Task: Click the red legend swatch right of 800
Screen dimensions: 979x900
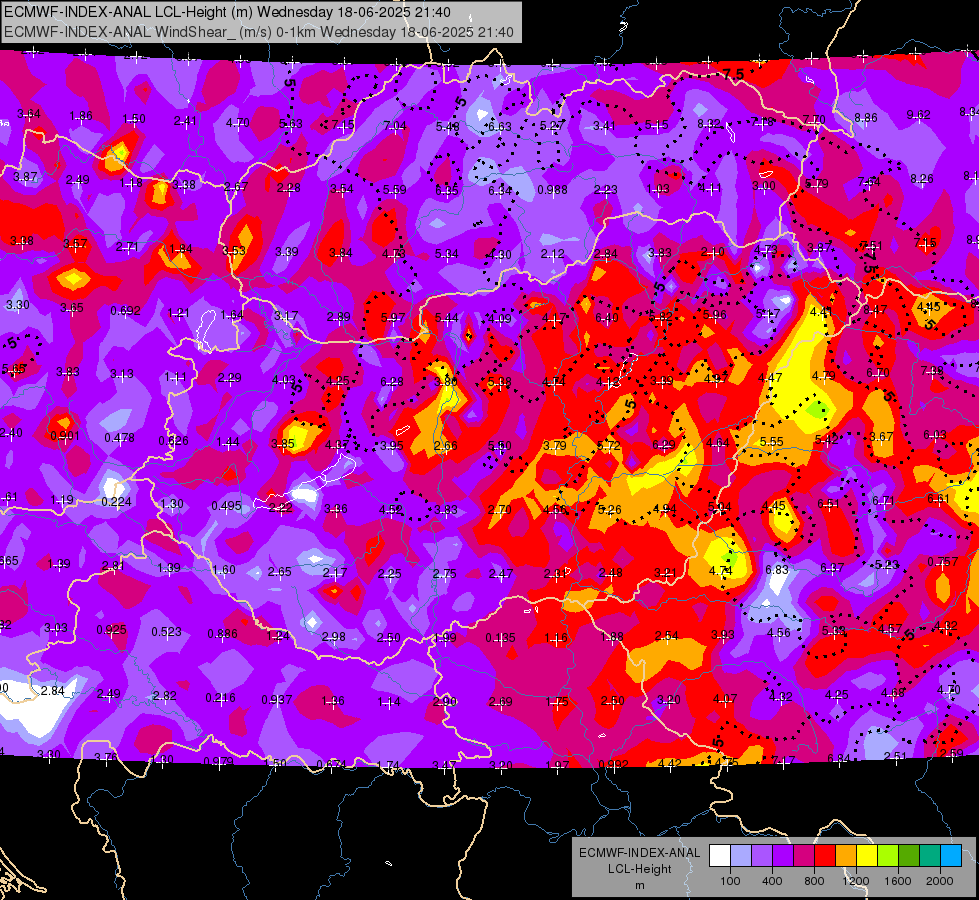Action: click(x=825, y=855)
